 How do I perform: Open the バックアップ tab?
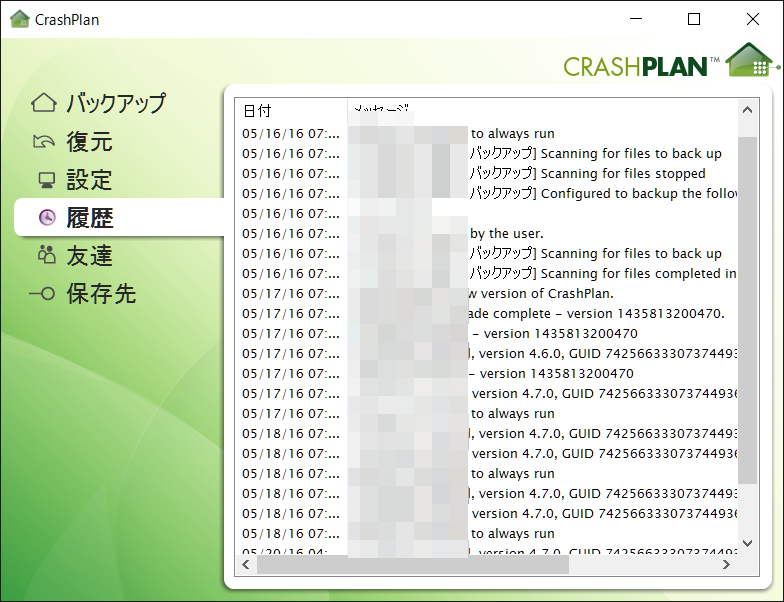(116, 103)
